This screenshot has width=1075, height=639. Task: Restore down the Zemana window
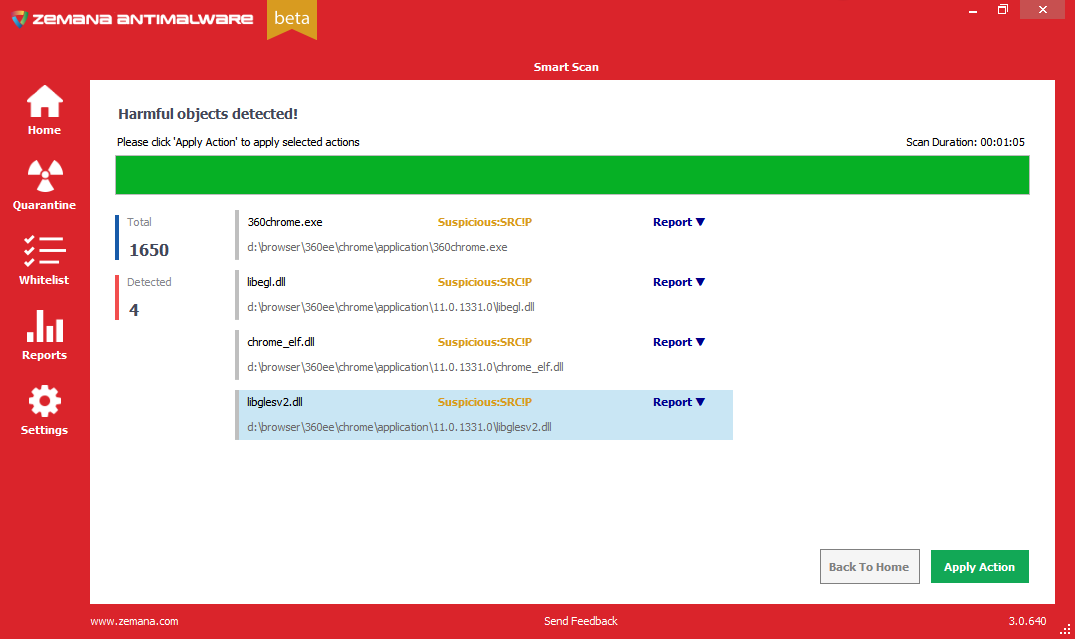click(x=1003, y=10)
